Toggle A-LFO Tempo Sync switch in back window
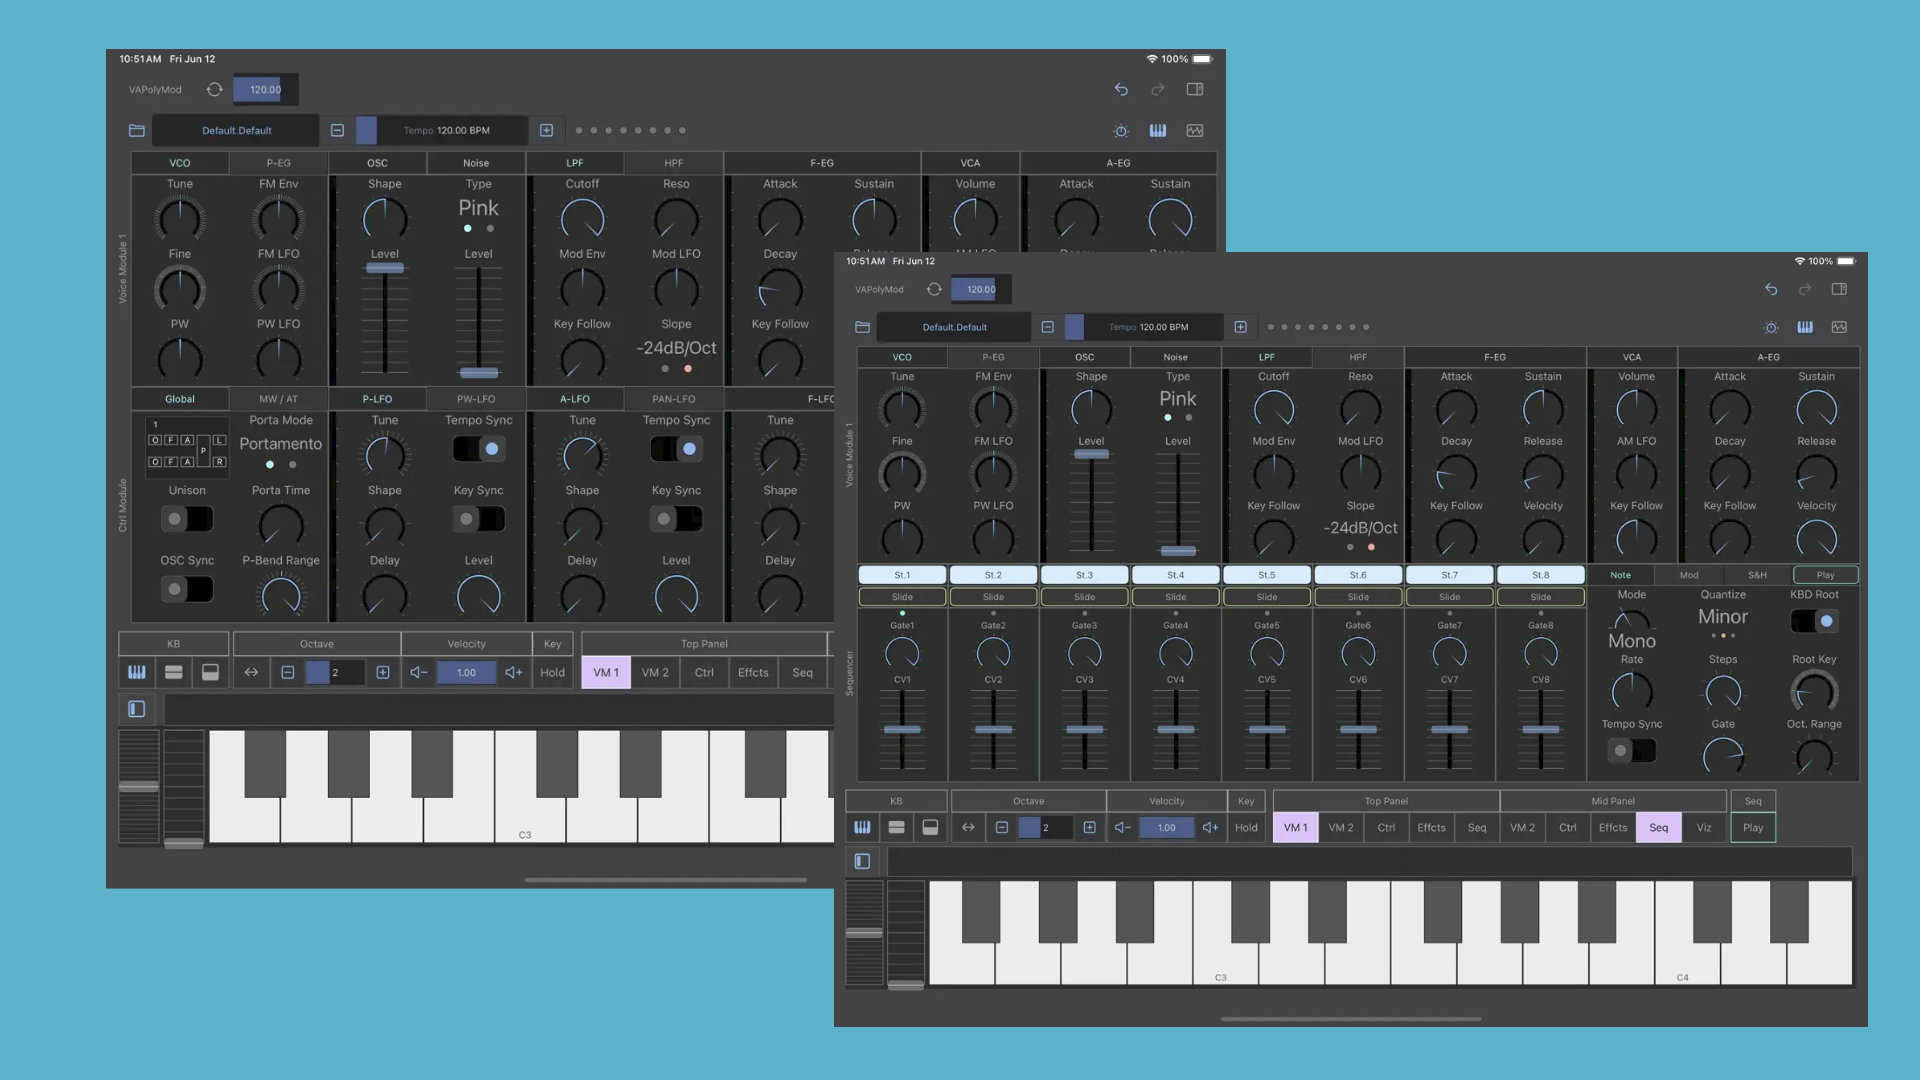 click(x=676, y=449)
